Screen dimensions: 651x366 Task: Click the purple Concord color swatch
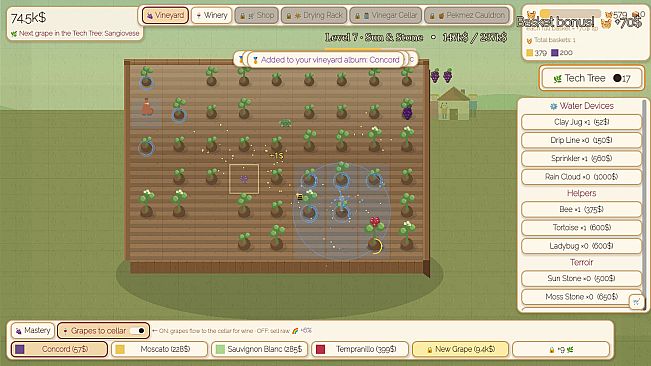20,349
